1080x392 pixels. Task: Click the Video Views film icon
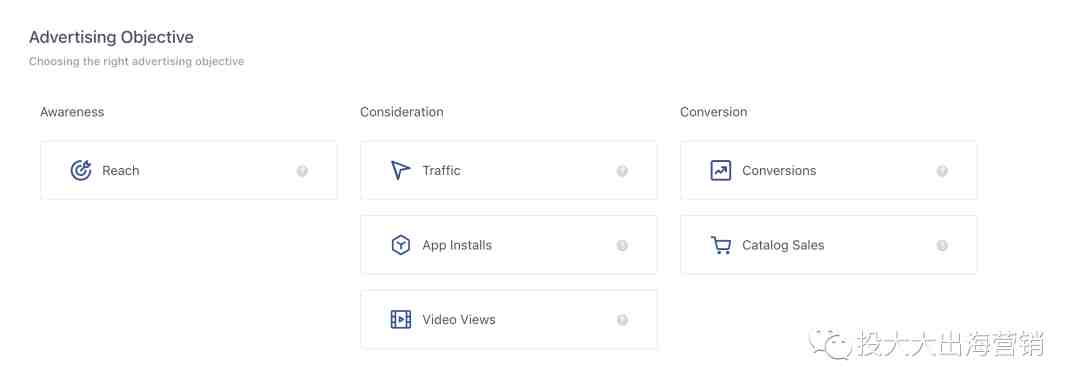[x=400, y=319]
